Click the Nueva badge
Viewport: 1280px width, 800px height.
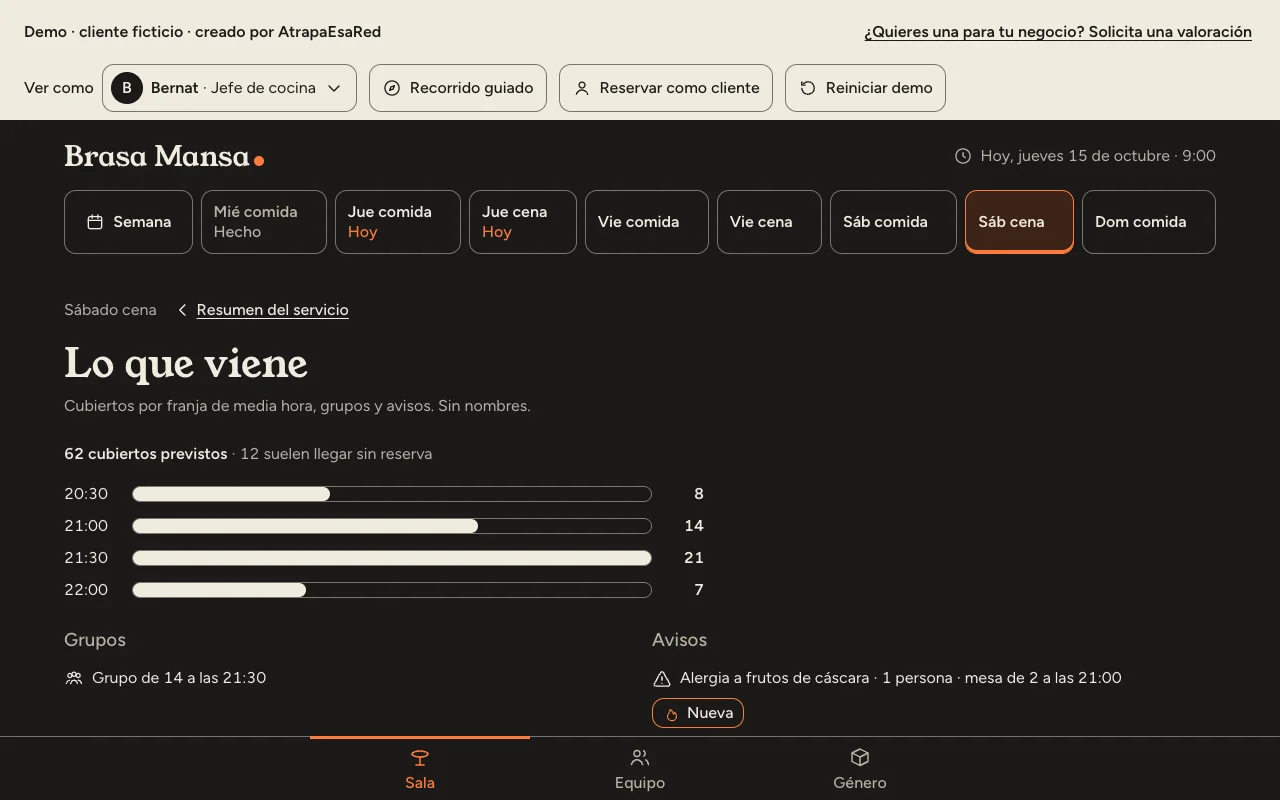tap(698, 713)
